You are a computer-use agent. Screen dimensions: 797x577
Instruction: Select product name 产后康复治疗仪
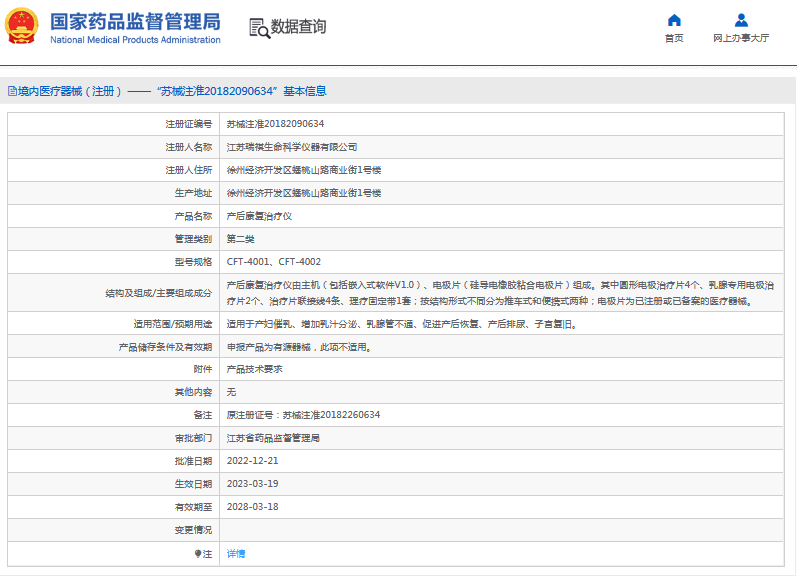pyautogui.click(x=259, y=216)
